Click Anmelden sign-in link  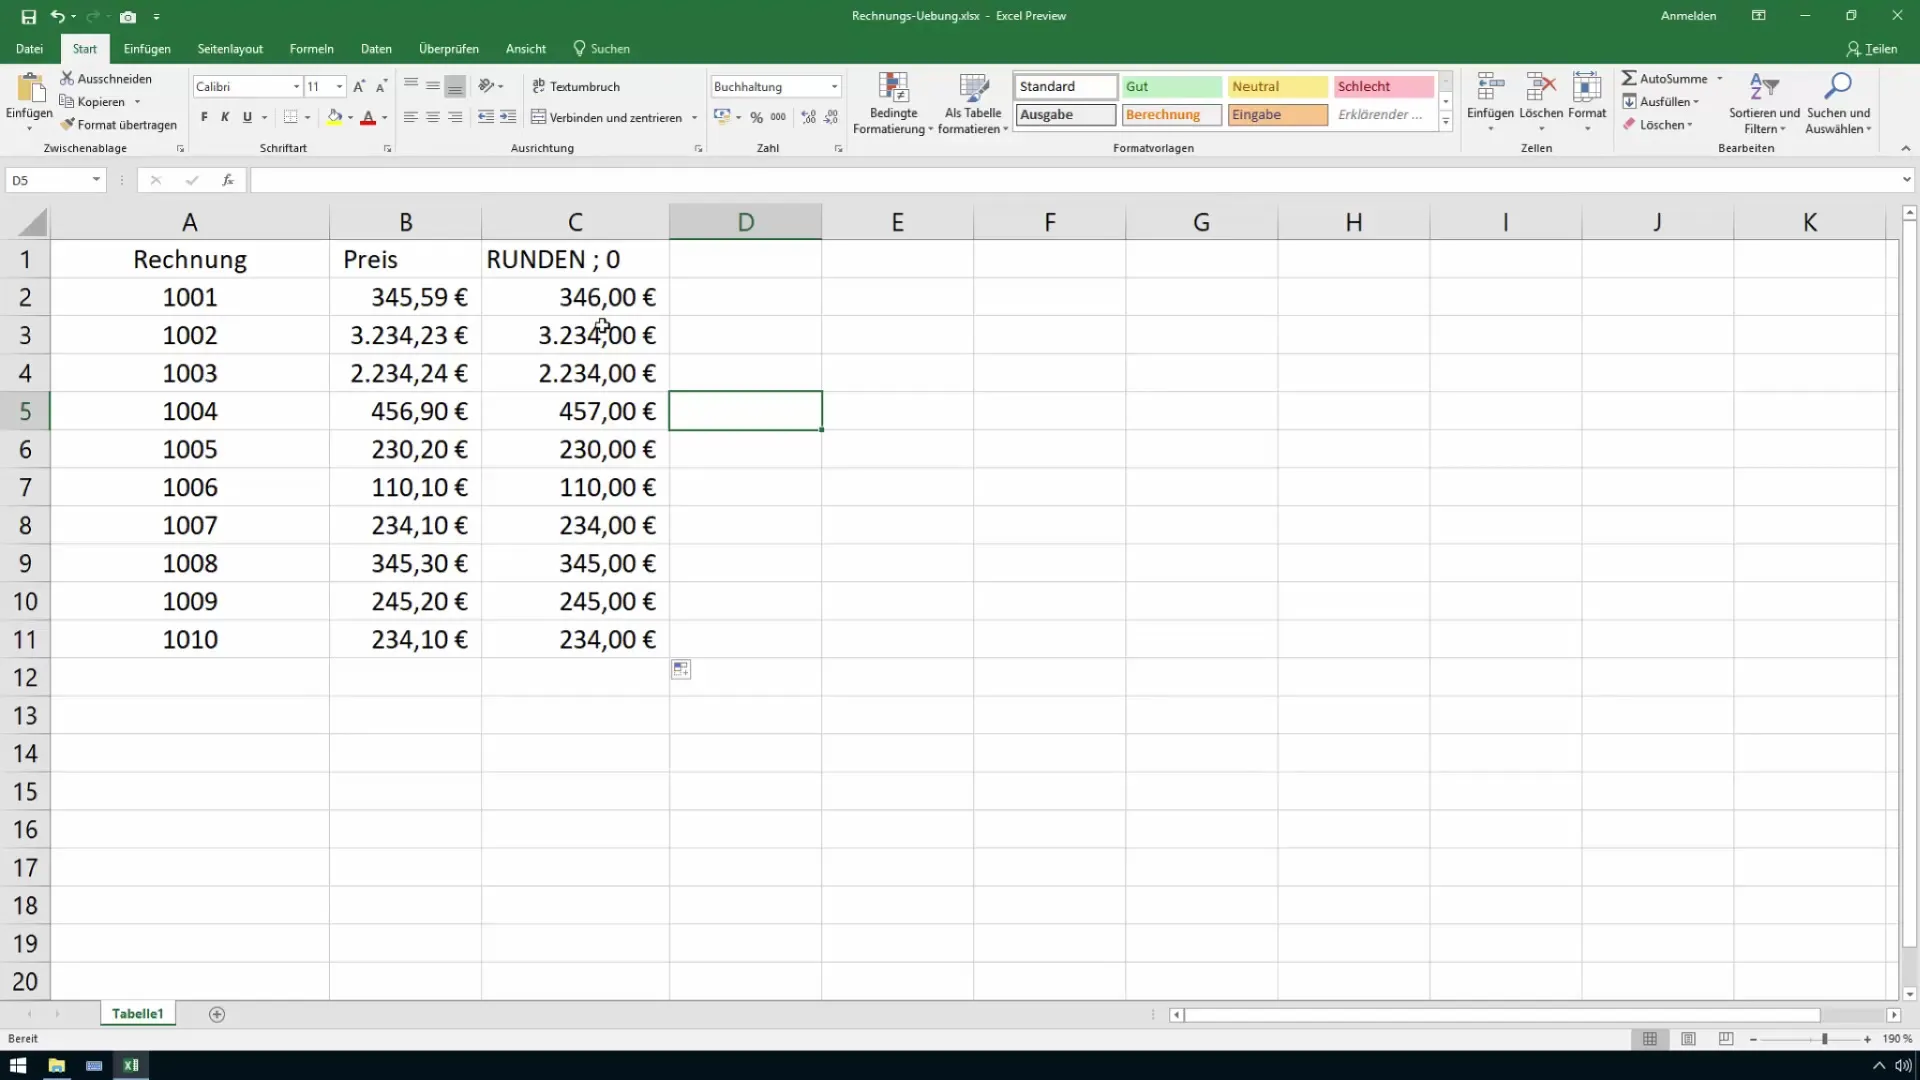click(1688, 16)
